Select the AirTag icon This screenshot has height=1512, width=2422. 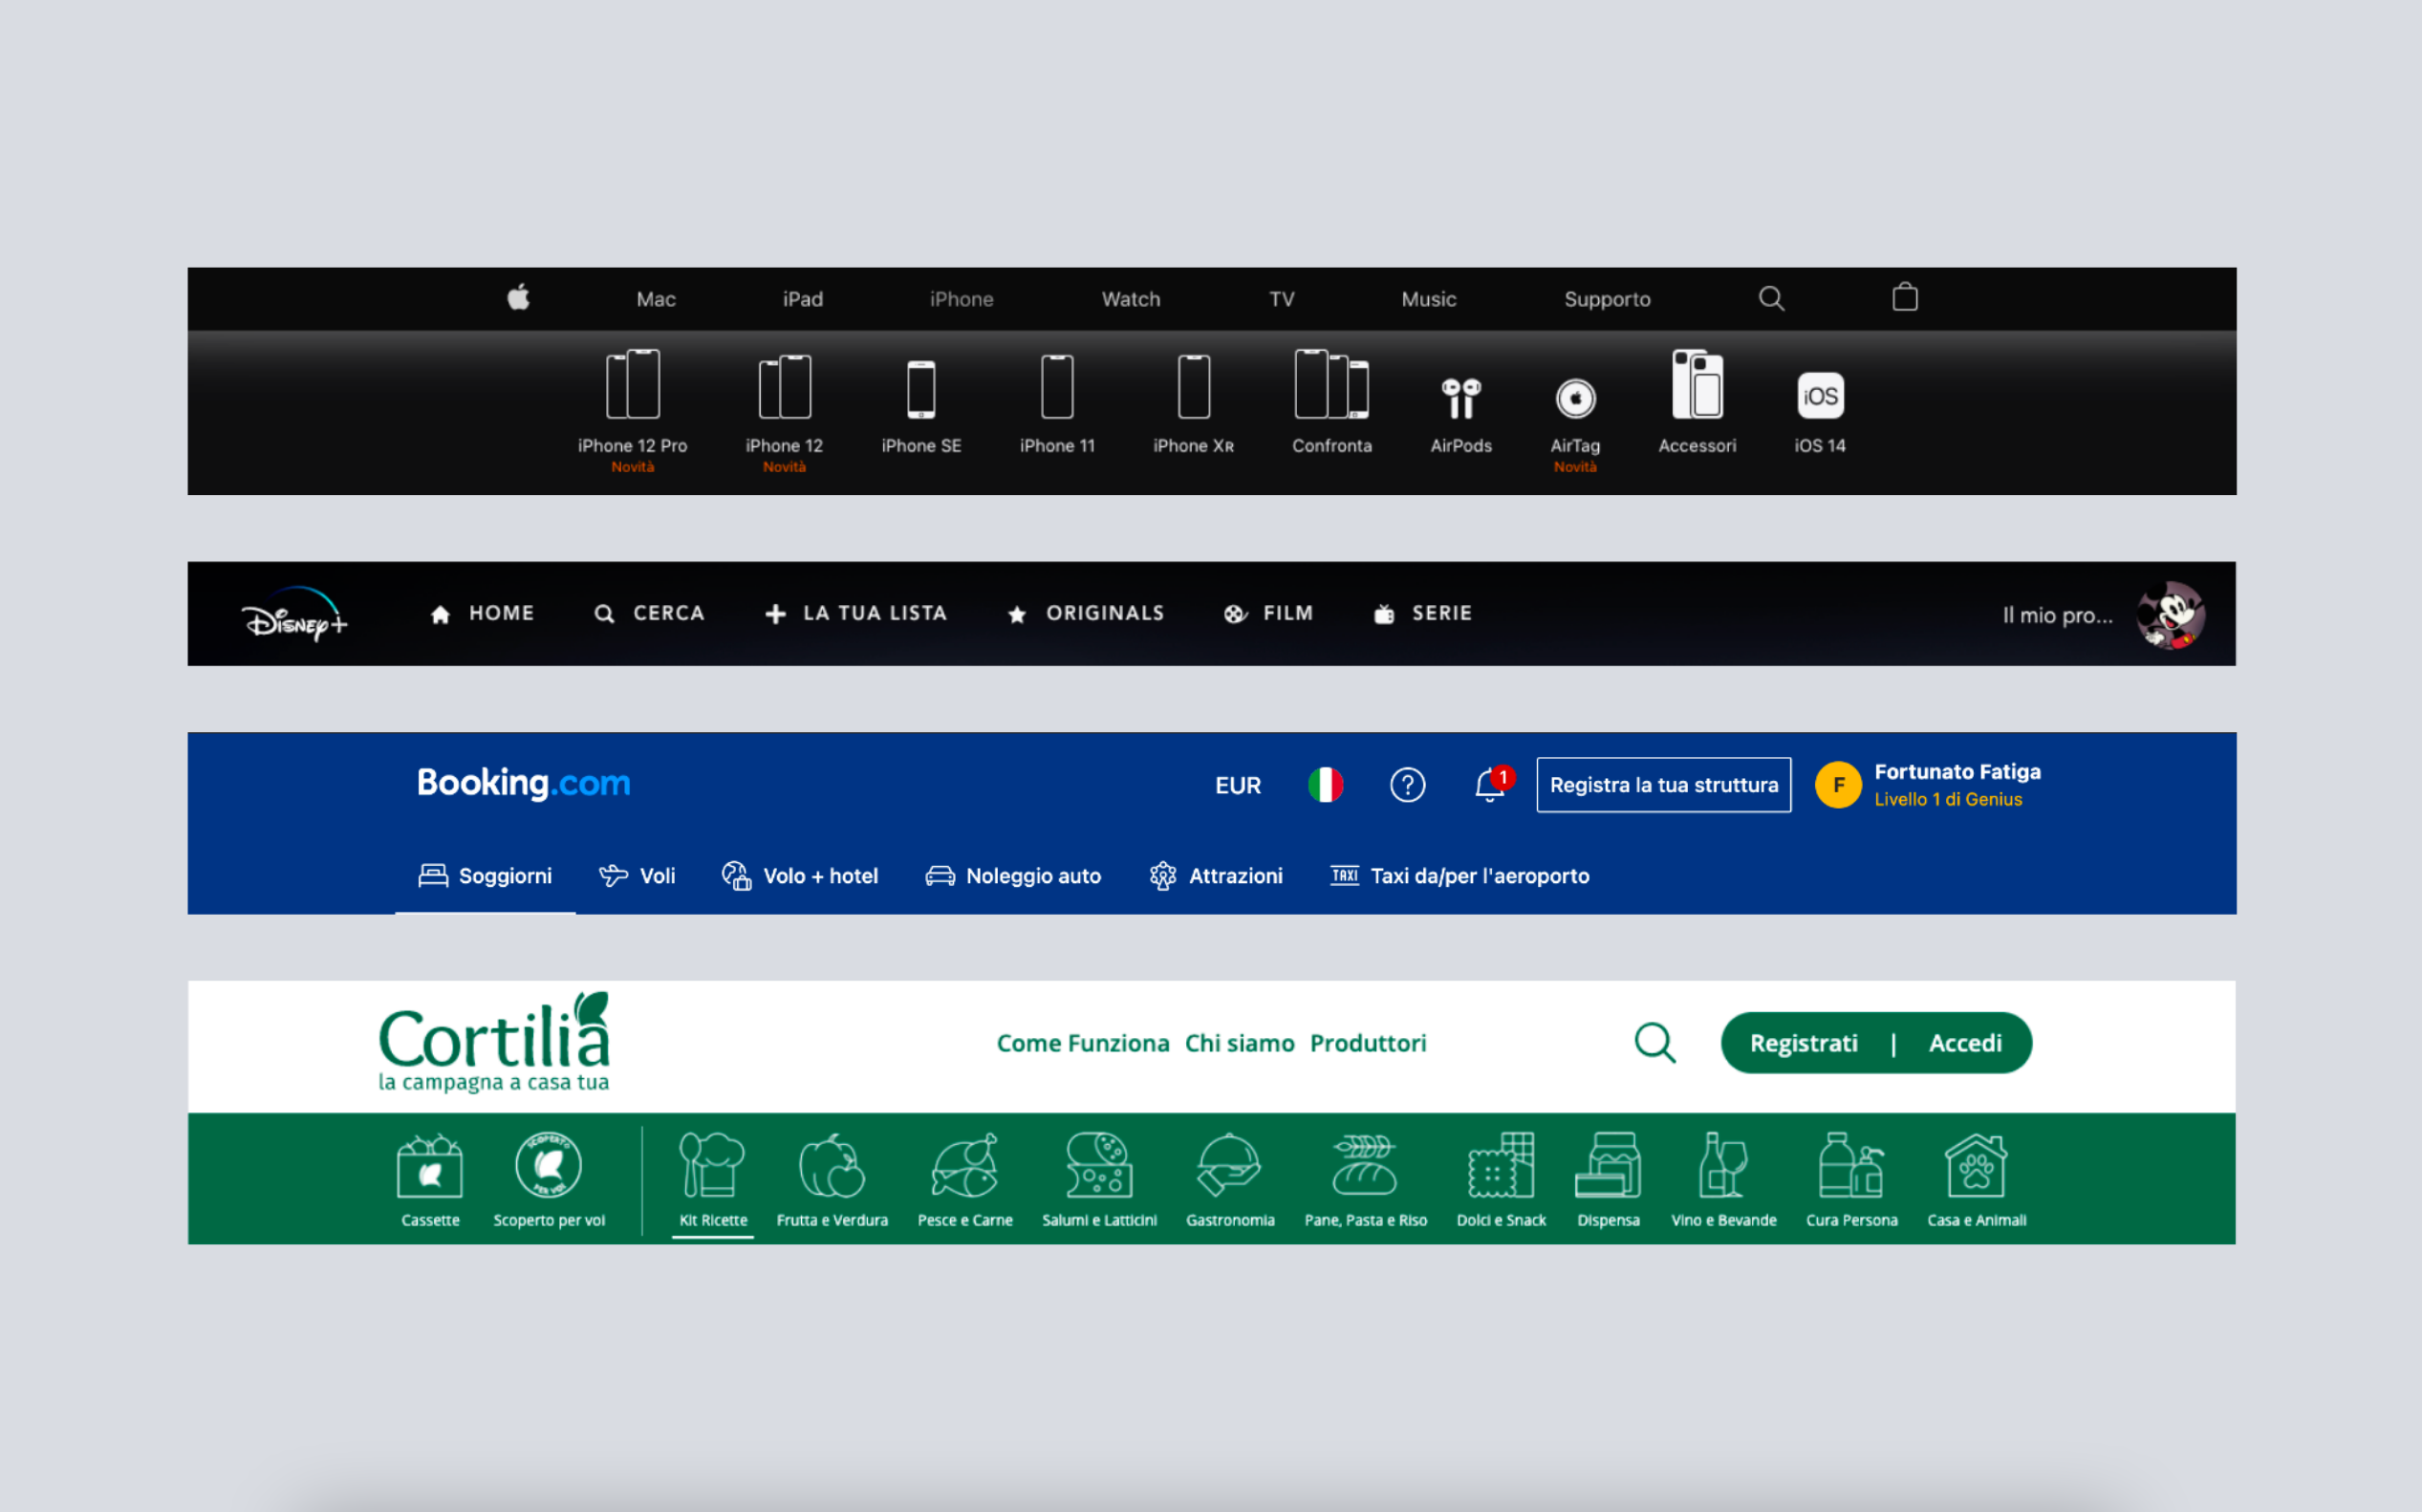1575,399
